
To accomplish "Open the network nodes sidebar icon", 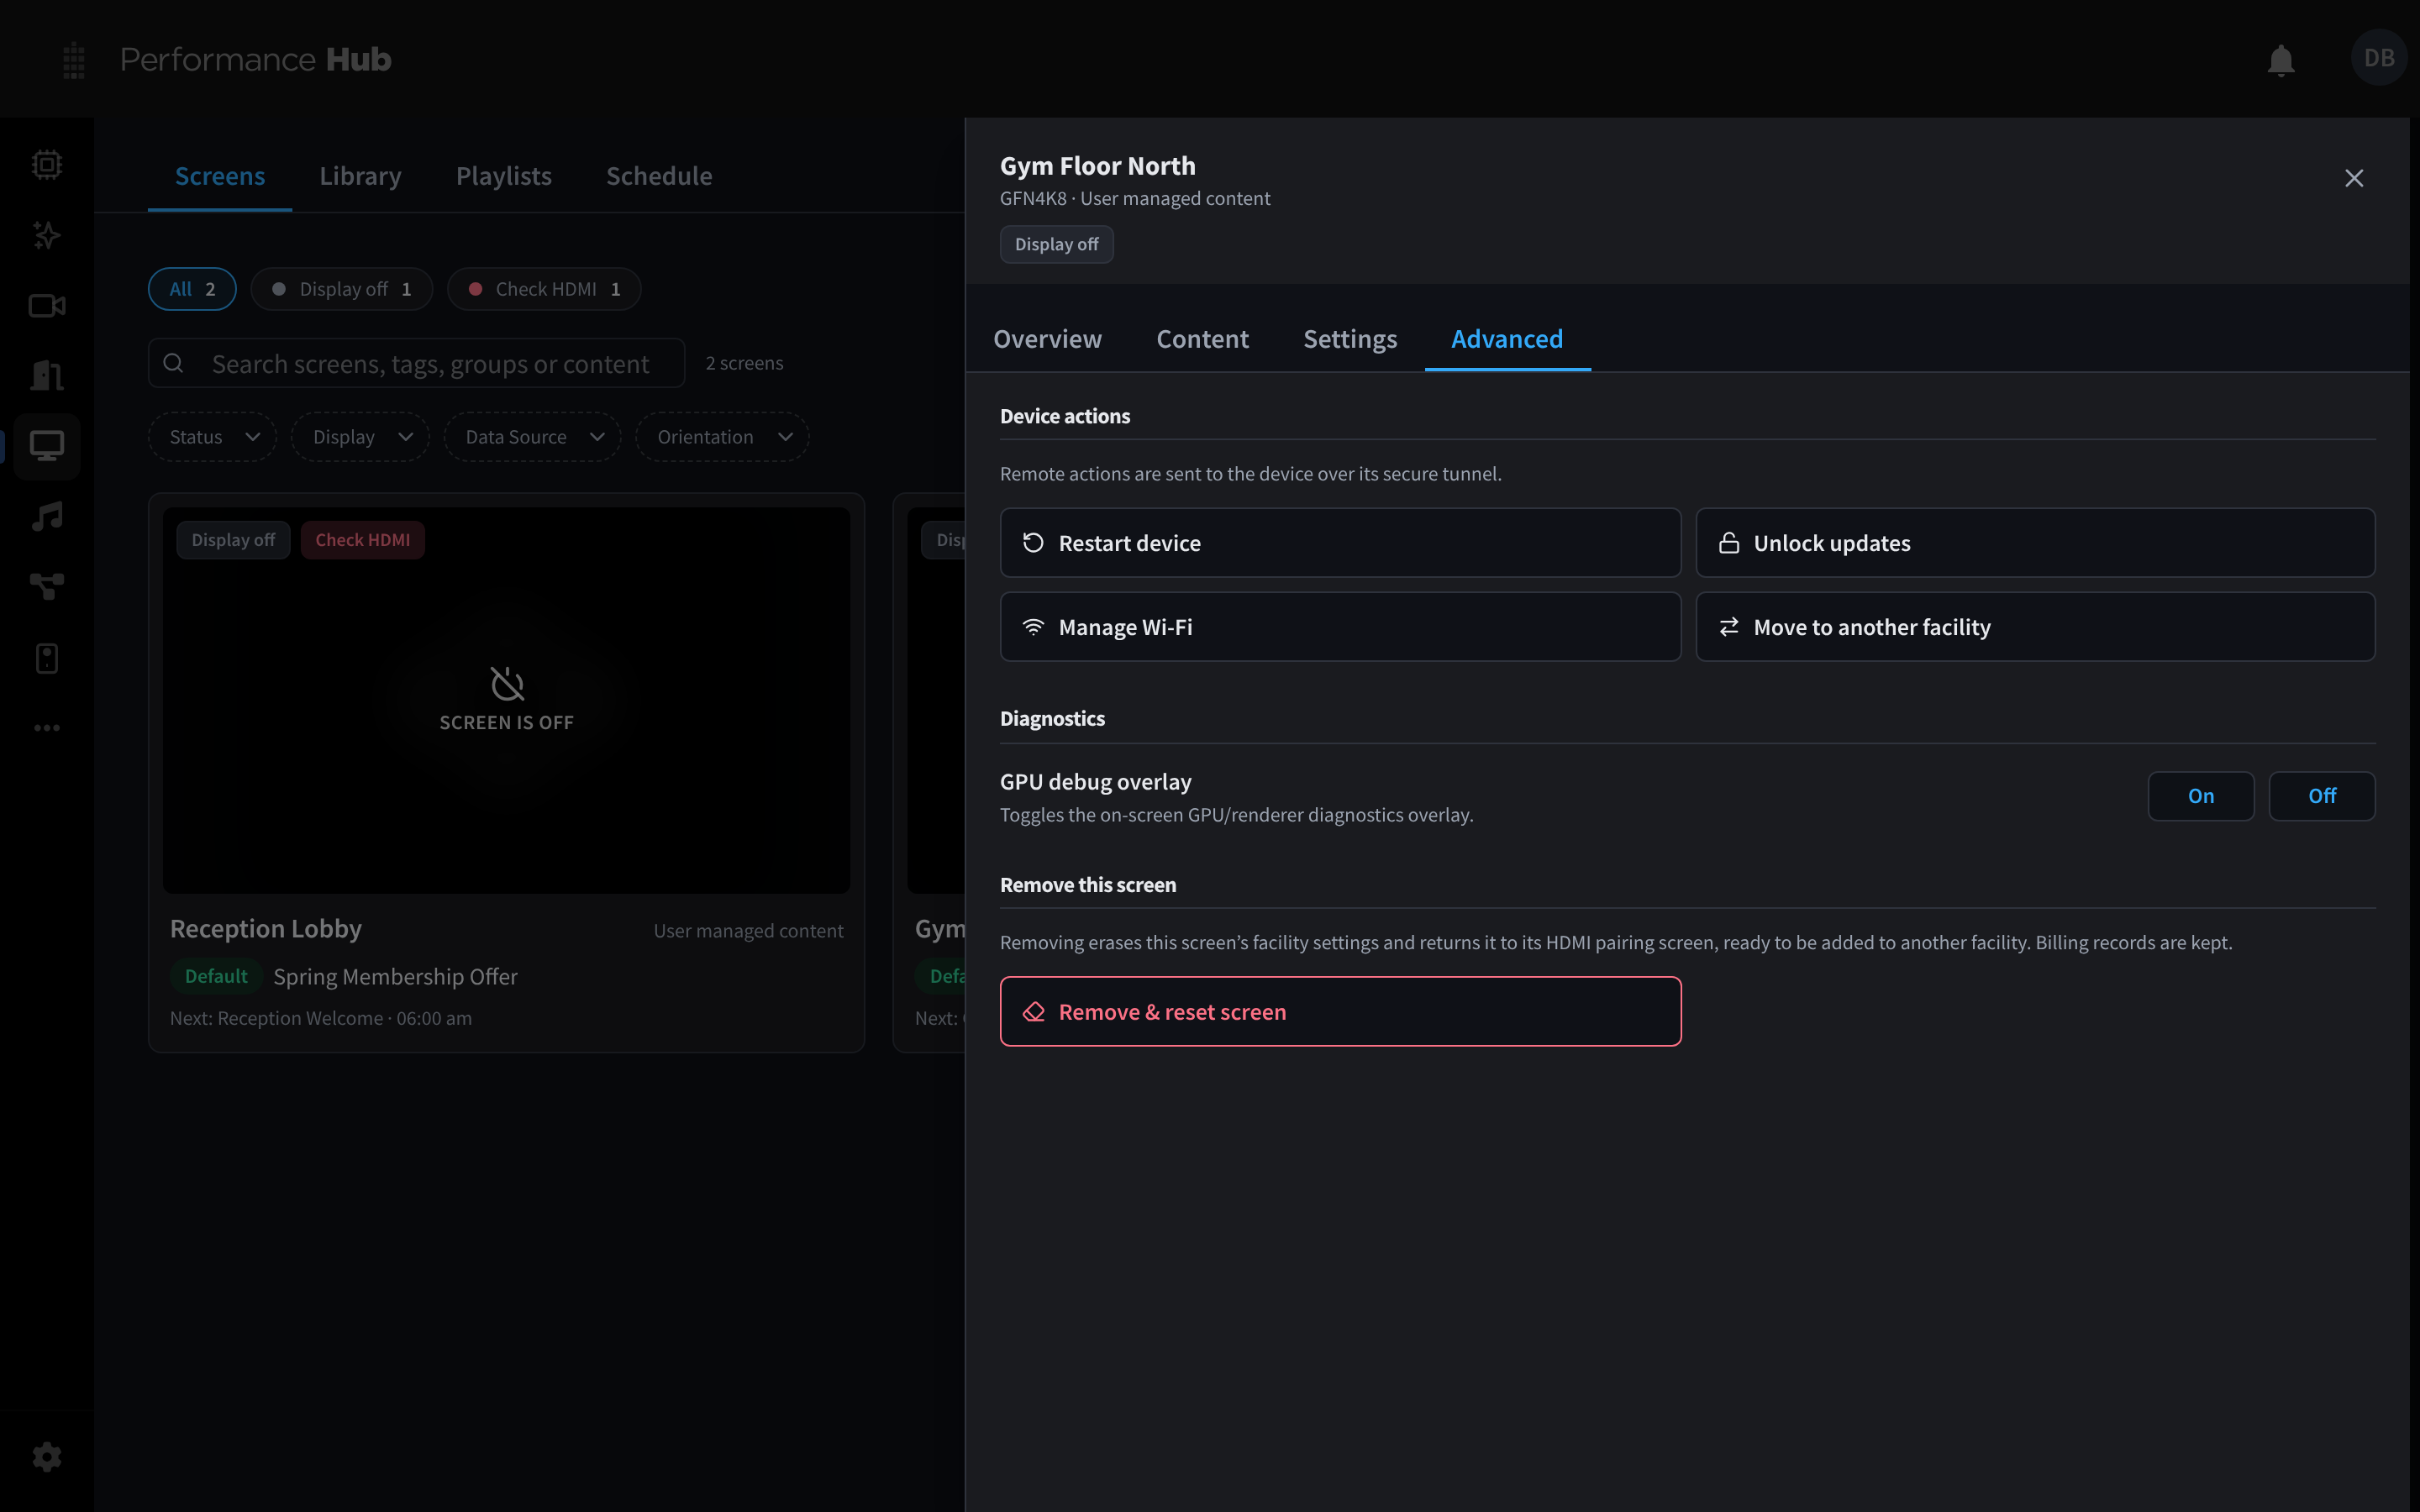I will coord(46,586).
